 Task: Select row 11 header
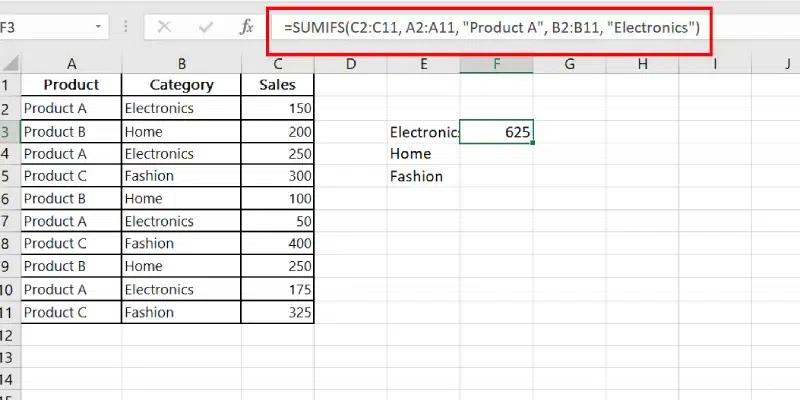tap(8, 311)
